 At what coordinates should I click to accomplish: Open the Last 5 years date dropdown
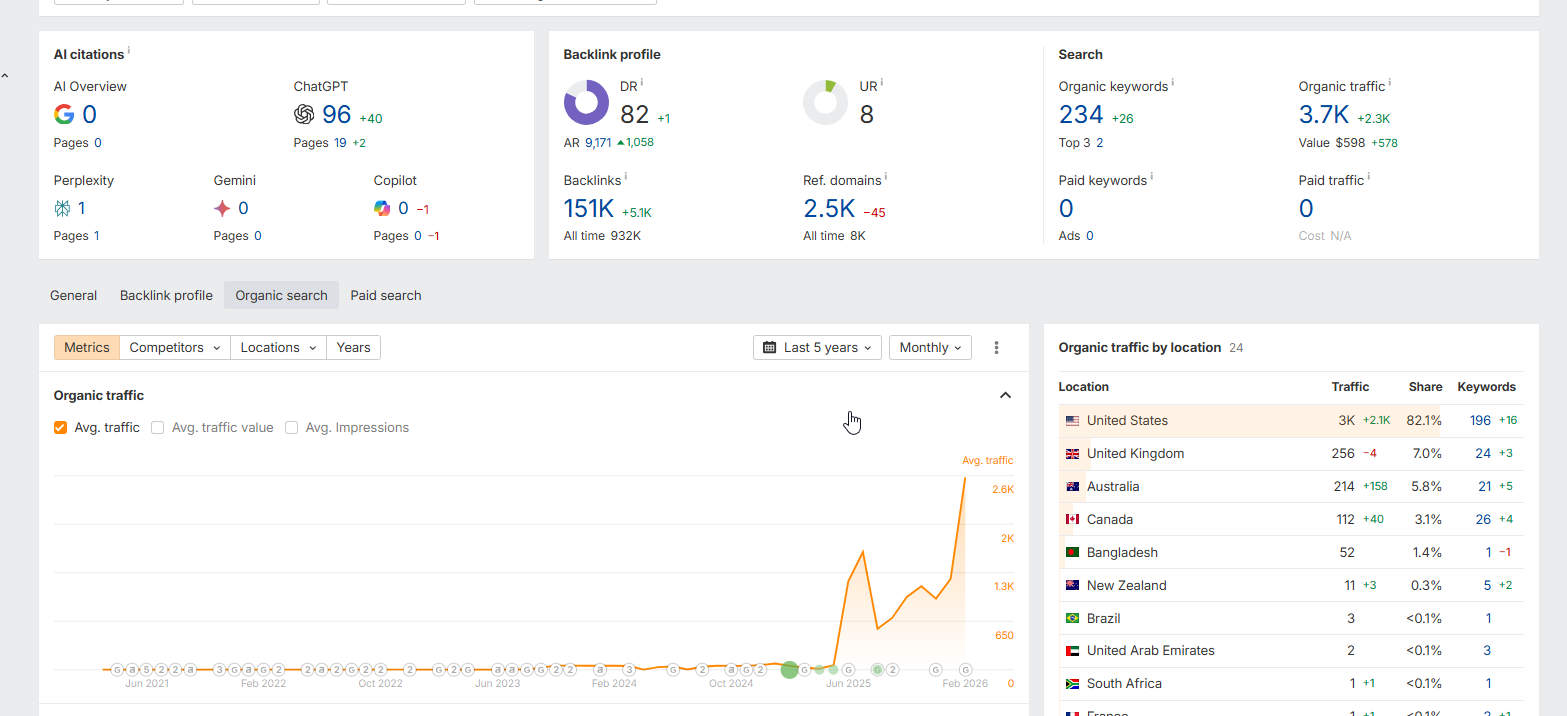tap(817, 348)
